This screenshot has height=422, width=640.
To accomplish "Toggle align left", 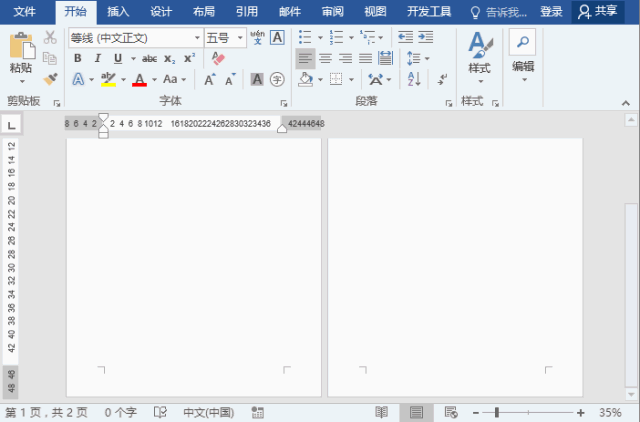I will [305, 58].
